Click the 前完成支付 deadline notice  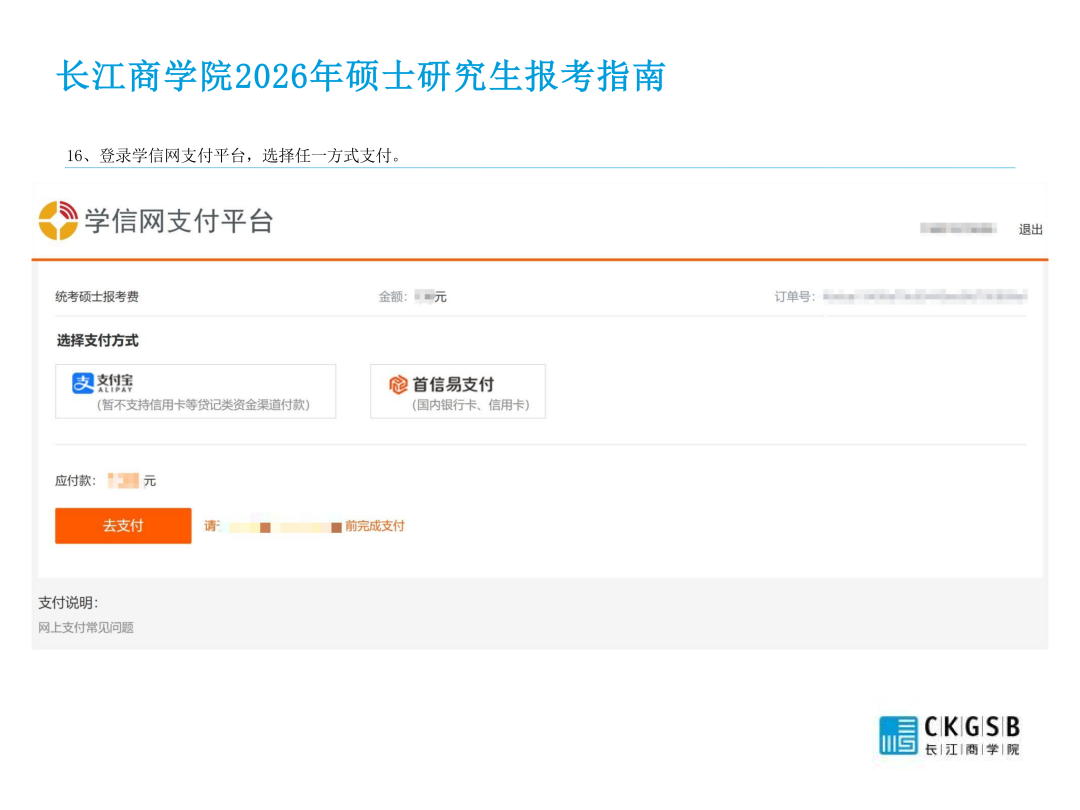click(374, 526)
